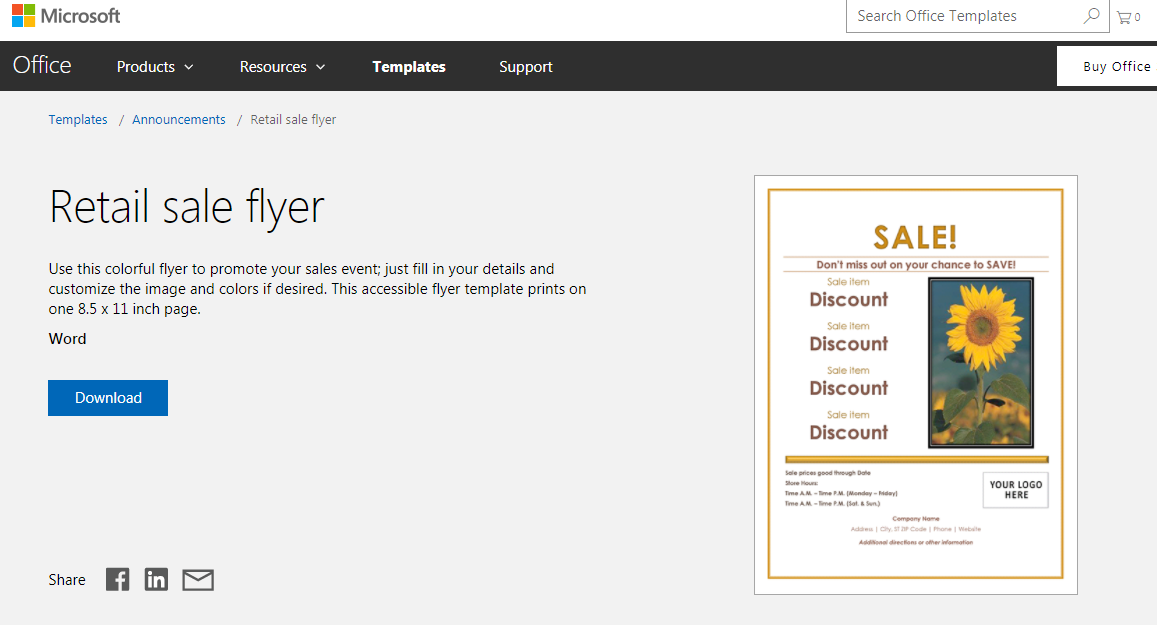The height and width of the screenshot is (625, 1157).
Task: Expand the Resources dropdown menu
Action: (x=282, y=66)
